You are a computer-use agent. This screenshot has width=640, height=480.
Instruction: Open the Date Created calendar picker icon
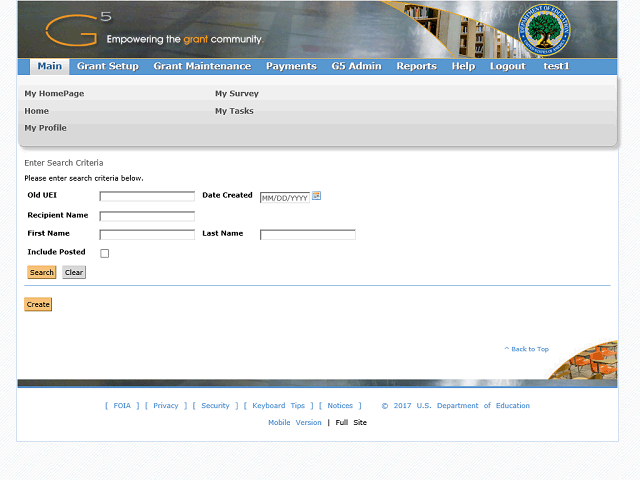click(x=317, y=196)
